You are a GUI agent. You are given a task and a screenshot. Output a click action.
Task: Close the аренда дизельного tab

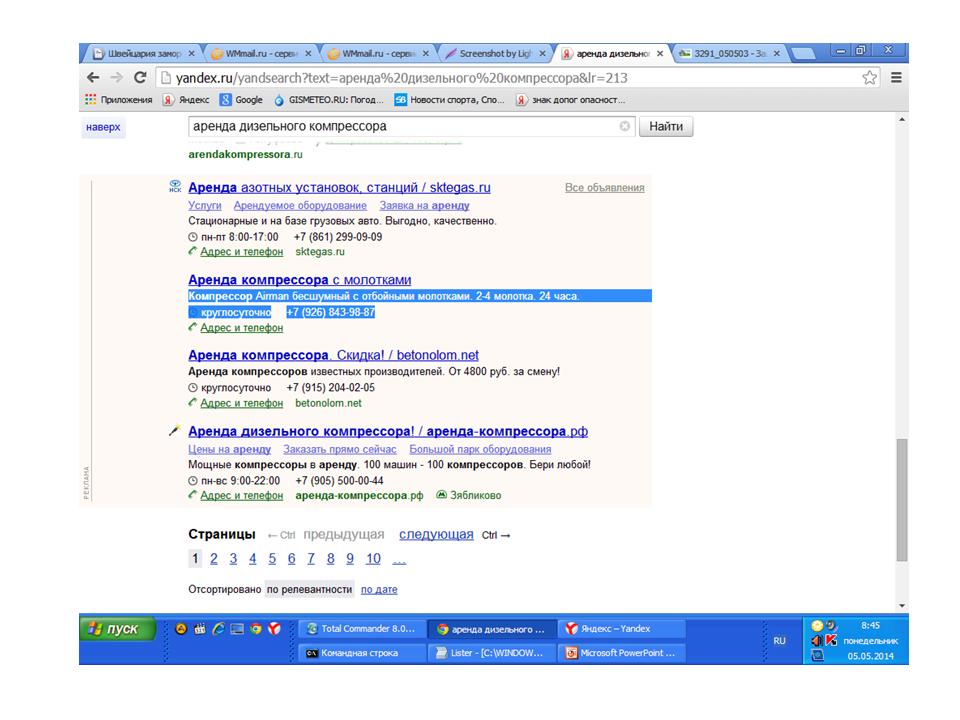tap(660, 54)
